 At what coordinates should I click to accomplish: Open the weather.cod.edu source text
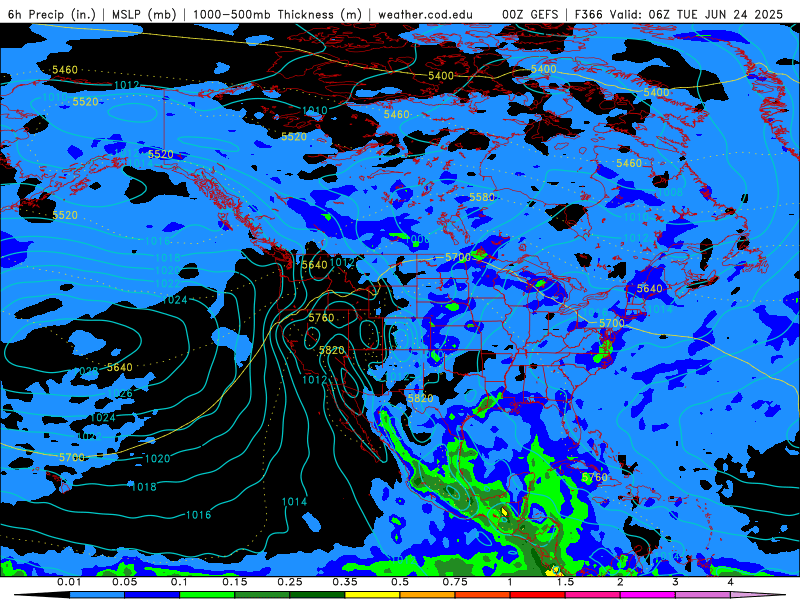(x=425, y=14)
